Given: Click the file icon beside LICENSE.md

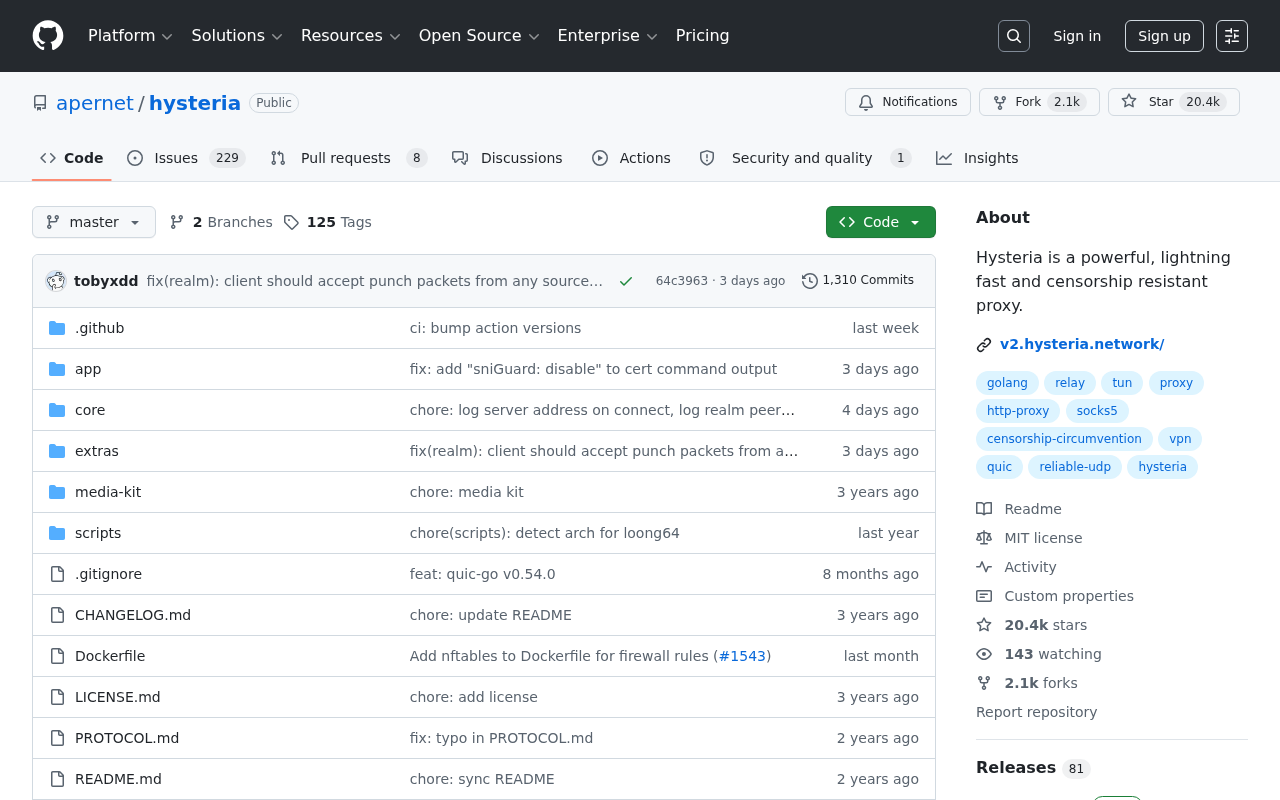Looking at the screenshot, I should pyautogui.click(x=57, y=697).
